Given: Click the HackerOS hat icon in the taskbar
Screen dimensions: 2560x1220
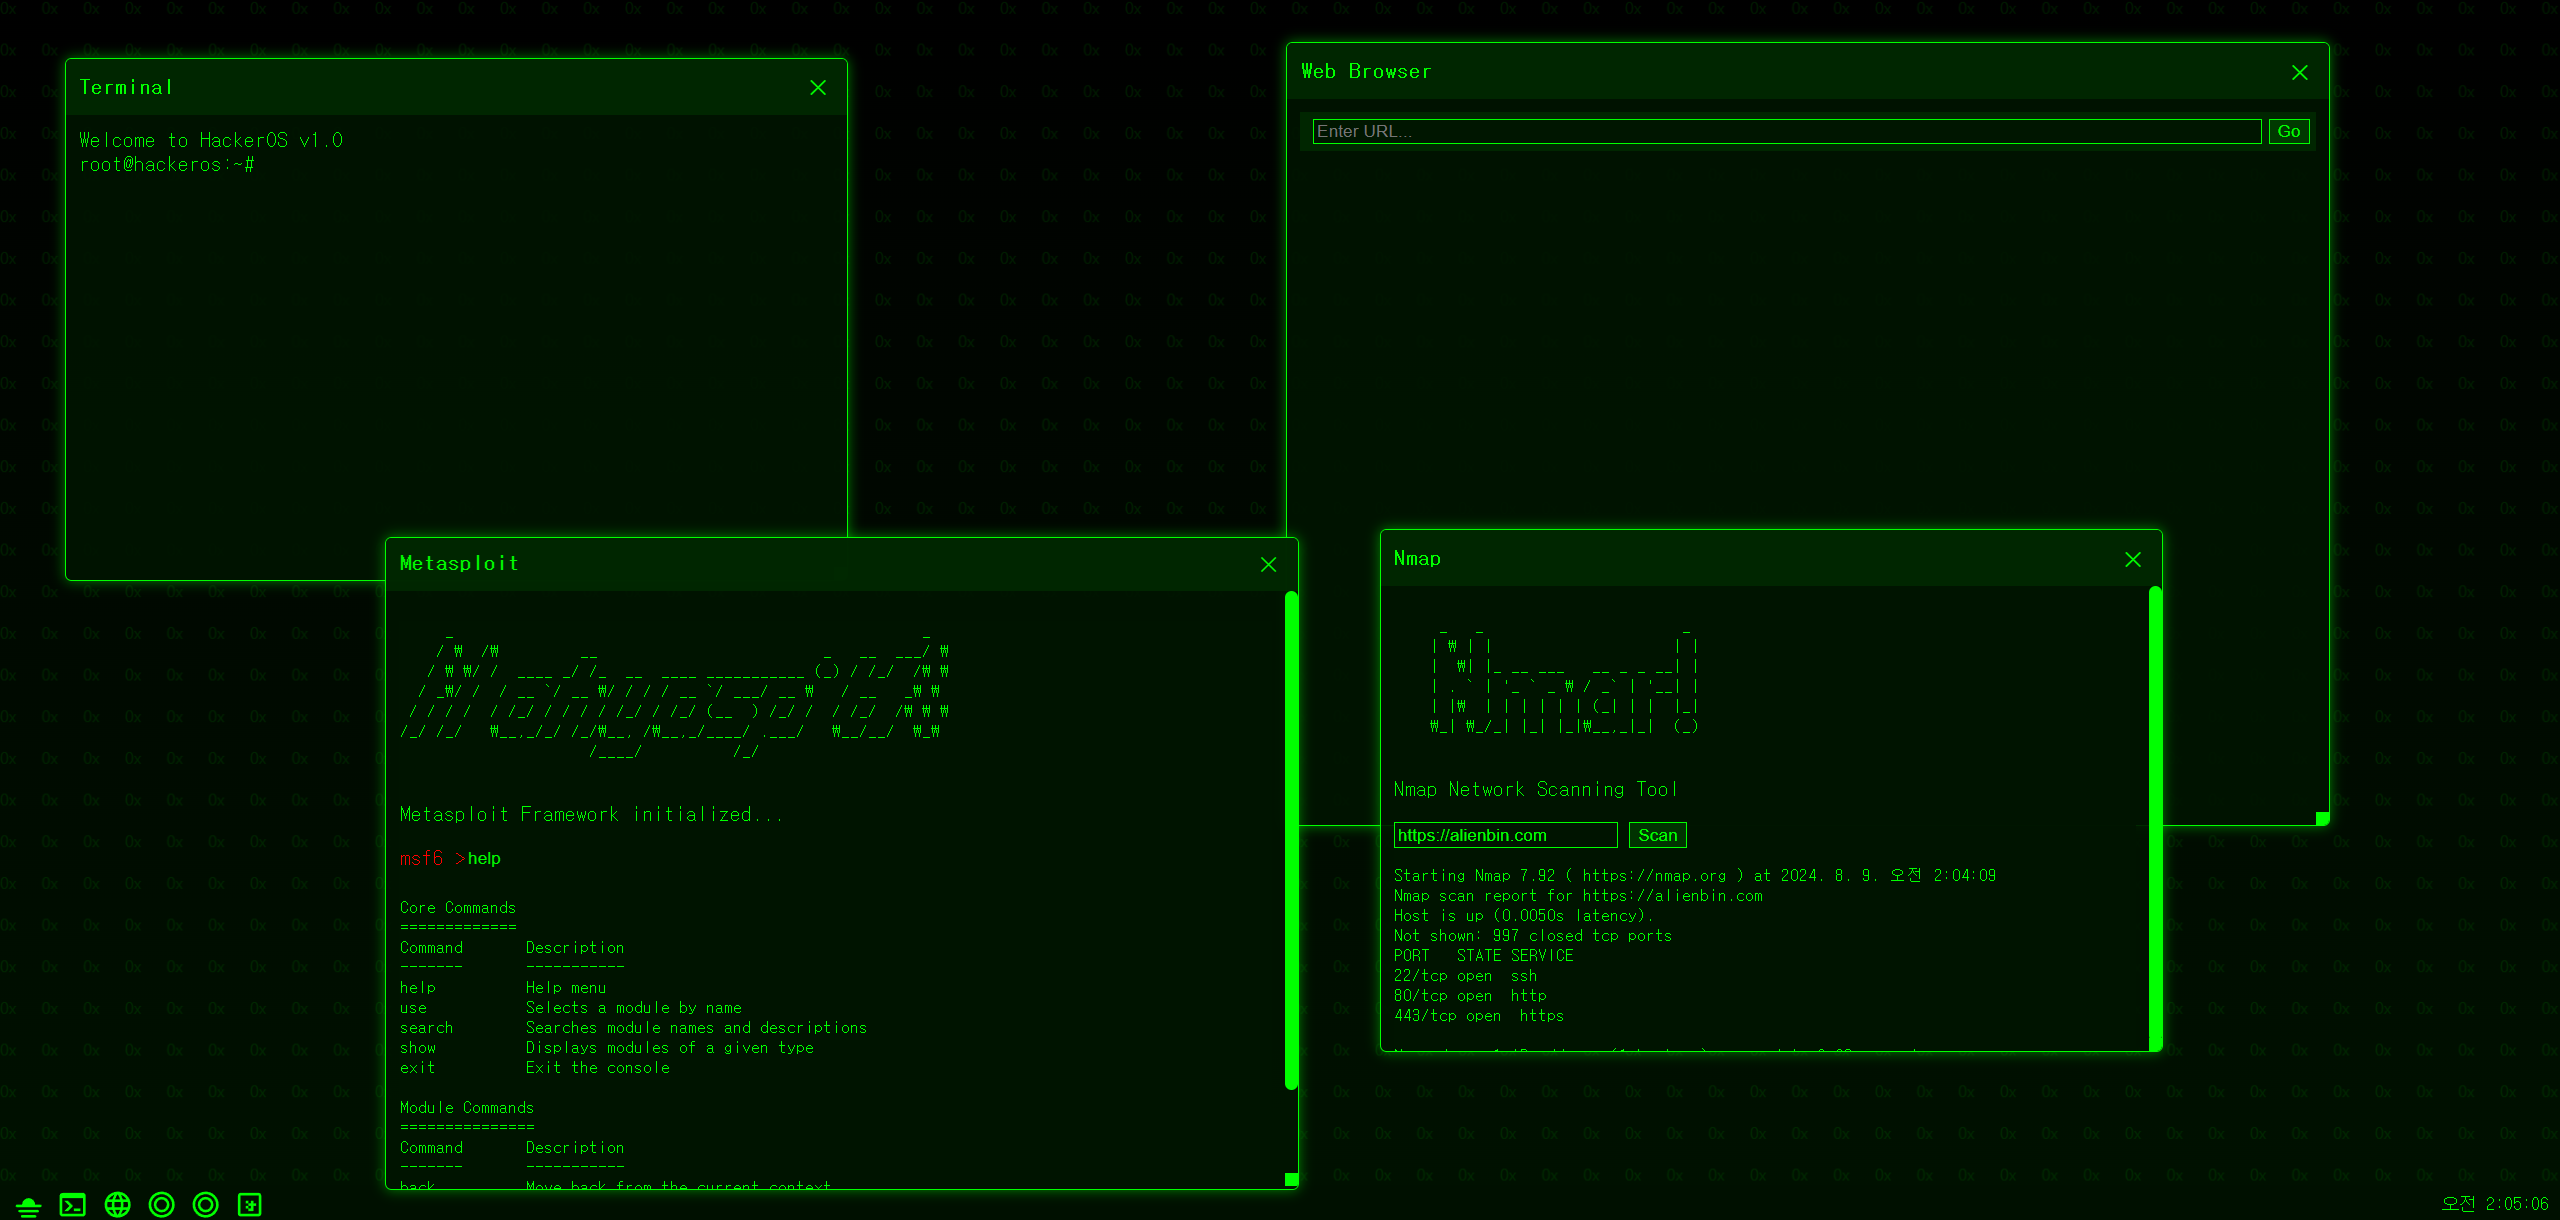Looking at the screenshot, I should [27, 1204].
